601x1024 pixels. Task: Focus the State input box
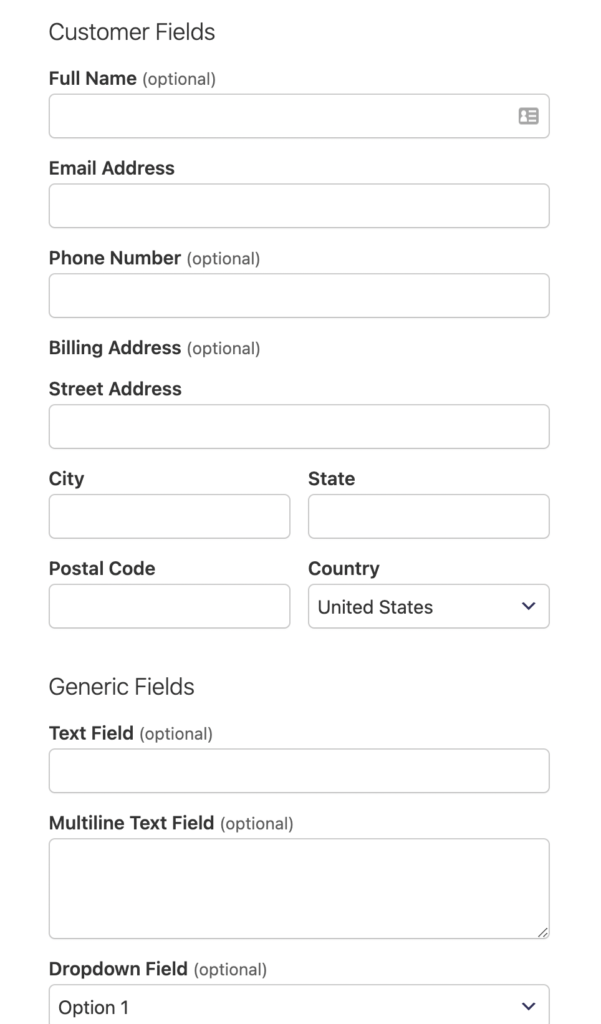point(428,516)
